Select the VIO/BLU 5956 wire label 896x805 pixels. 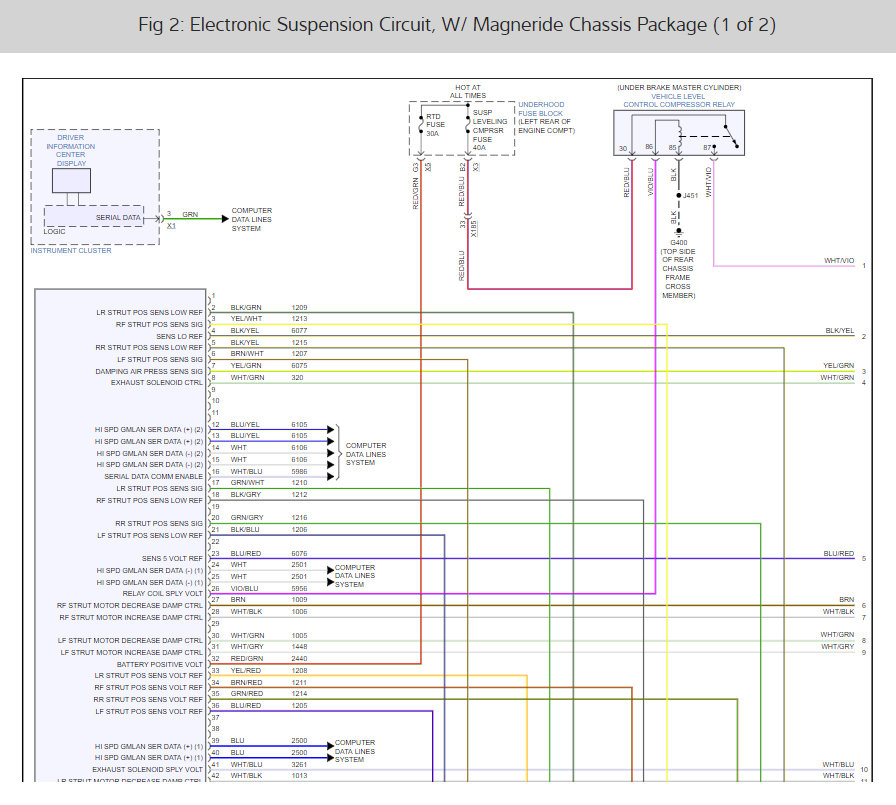point(269,588)
